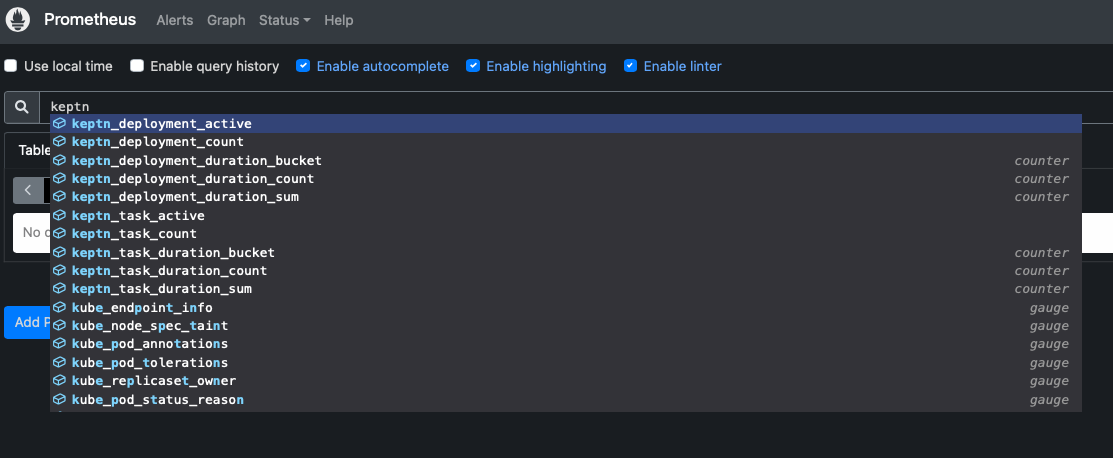Click cube icon beside keptn_deployment_duration_sum
The image size is (1113, 458).
click(60, 197)
